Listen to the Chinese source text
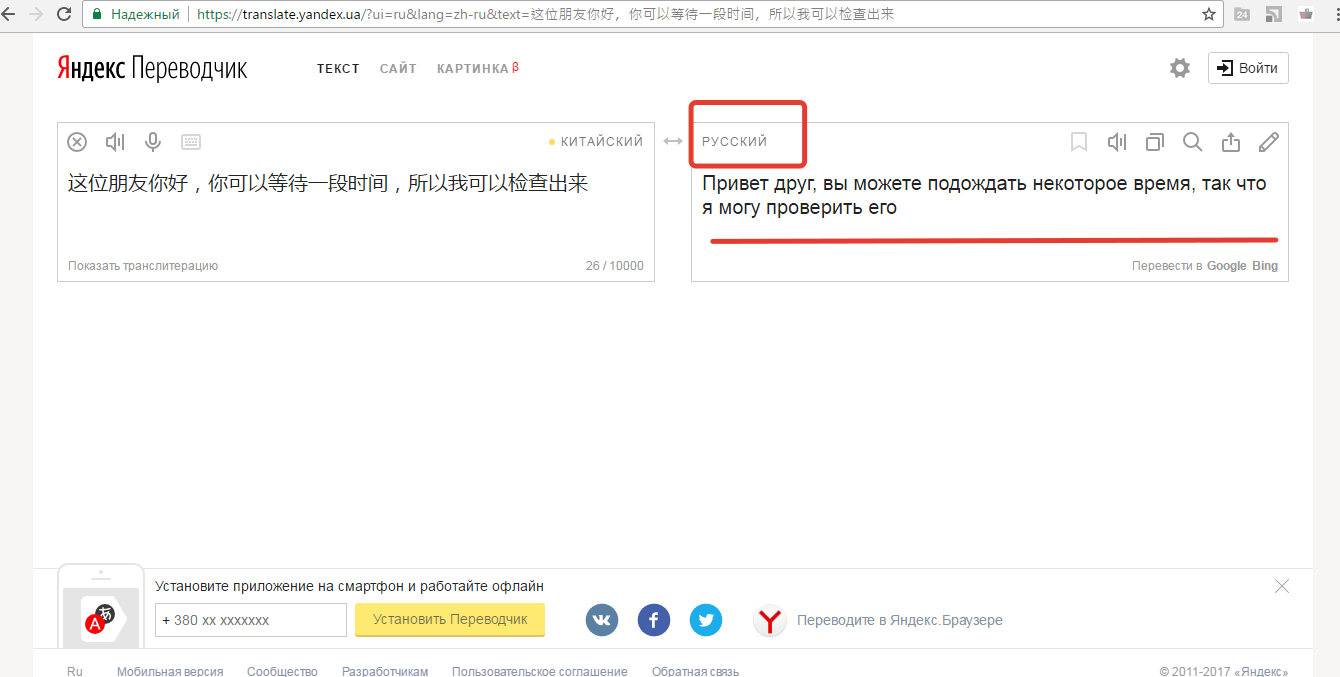This screenshot has height=677, width=1340. pyautogui.click(x=115, y=142)
